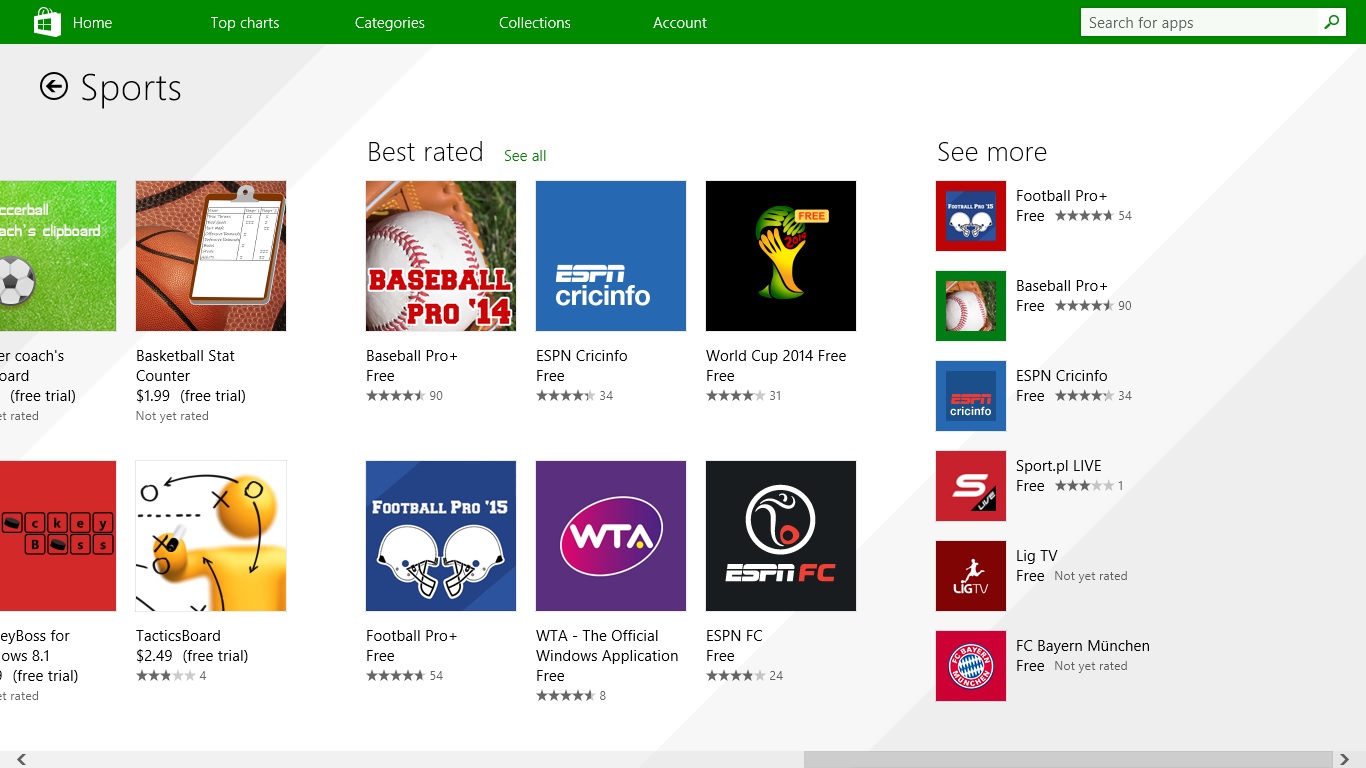Click Football Pro+ rating 54 in See more
The height and width of the screenshot is (768, 1366).
(x=1093, y=216)
